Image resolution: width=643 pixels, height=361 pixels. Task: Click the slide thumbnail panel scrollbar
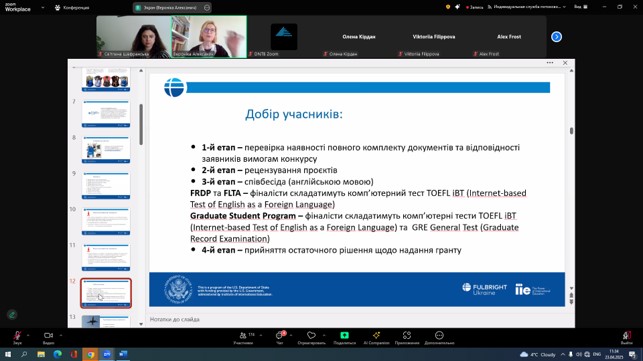[x=141, y=124]
